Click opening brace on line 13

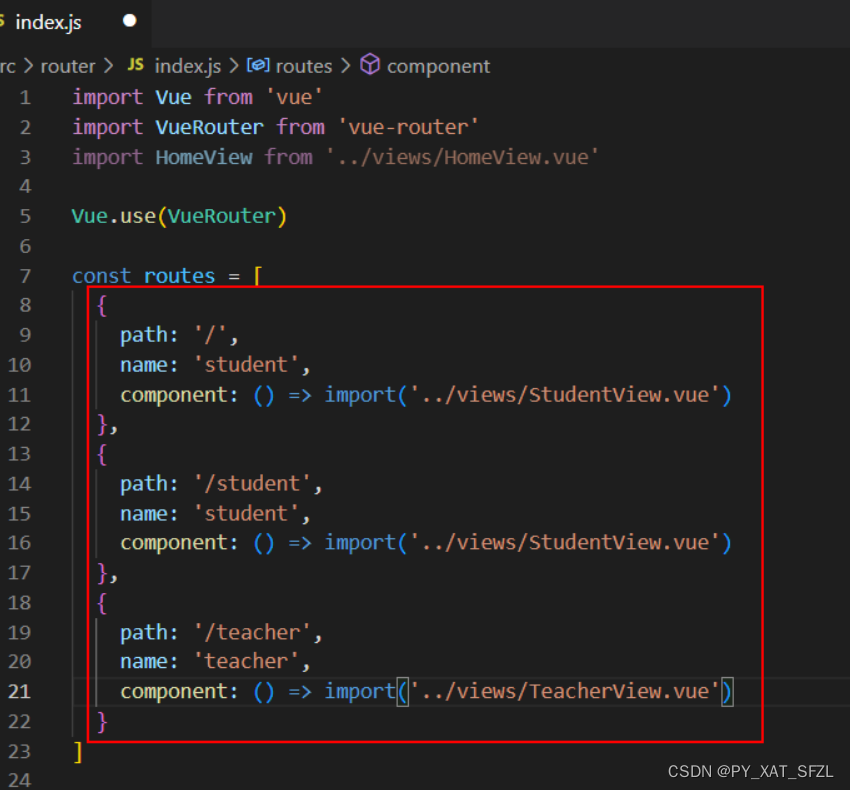(x=101, y=454)
